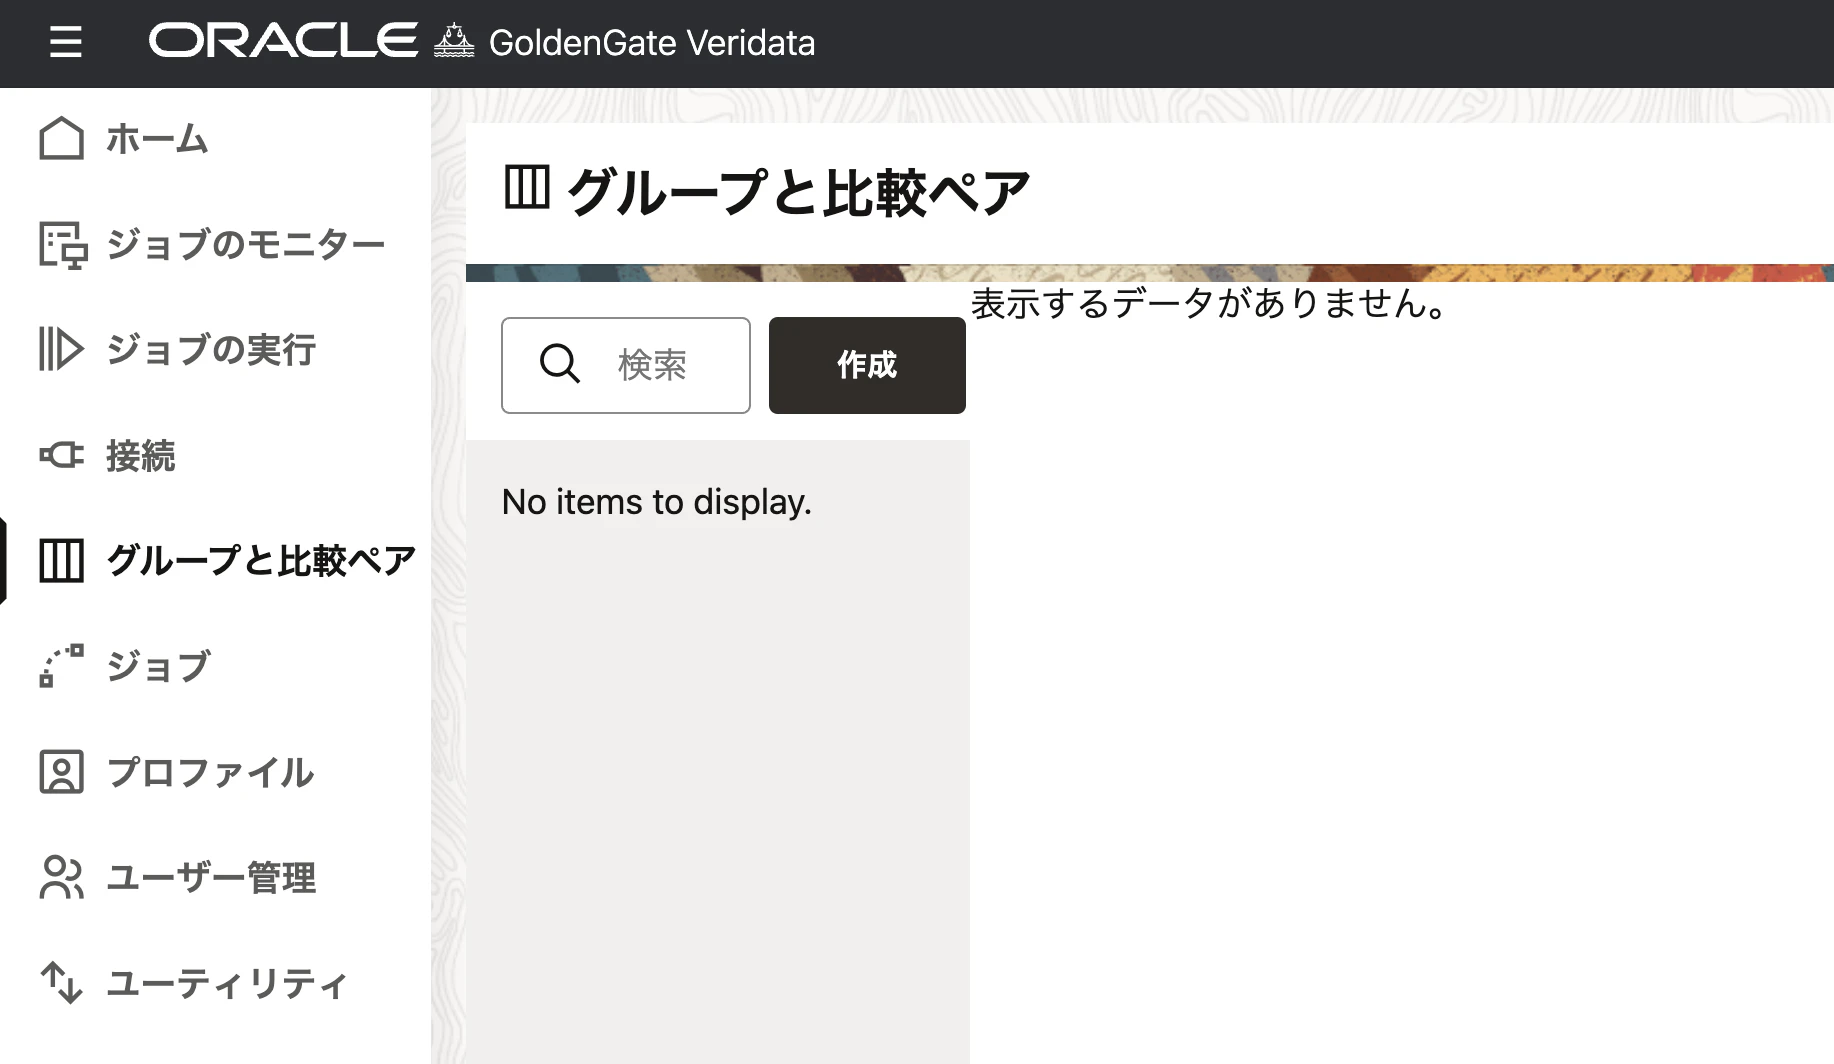Click the jobs dotted-path icon

61,666
